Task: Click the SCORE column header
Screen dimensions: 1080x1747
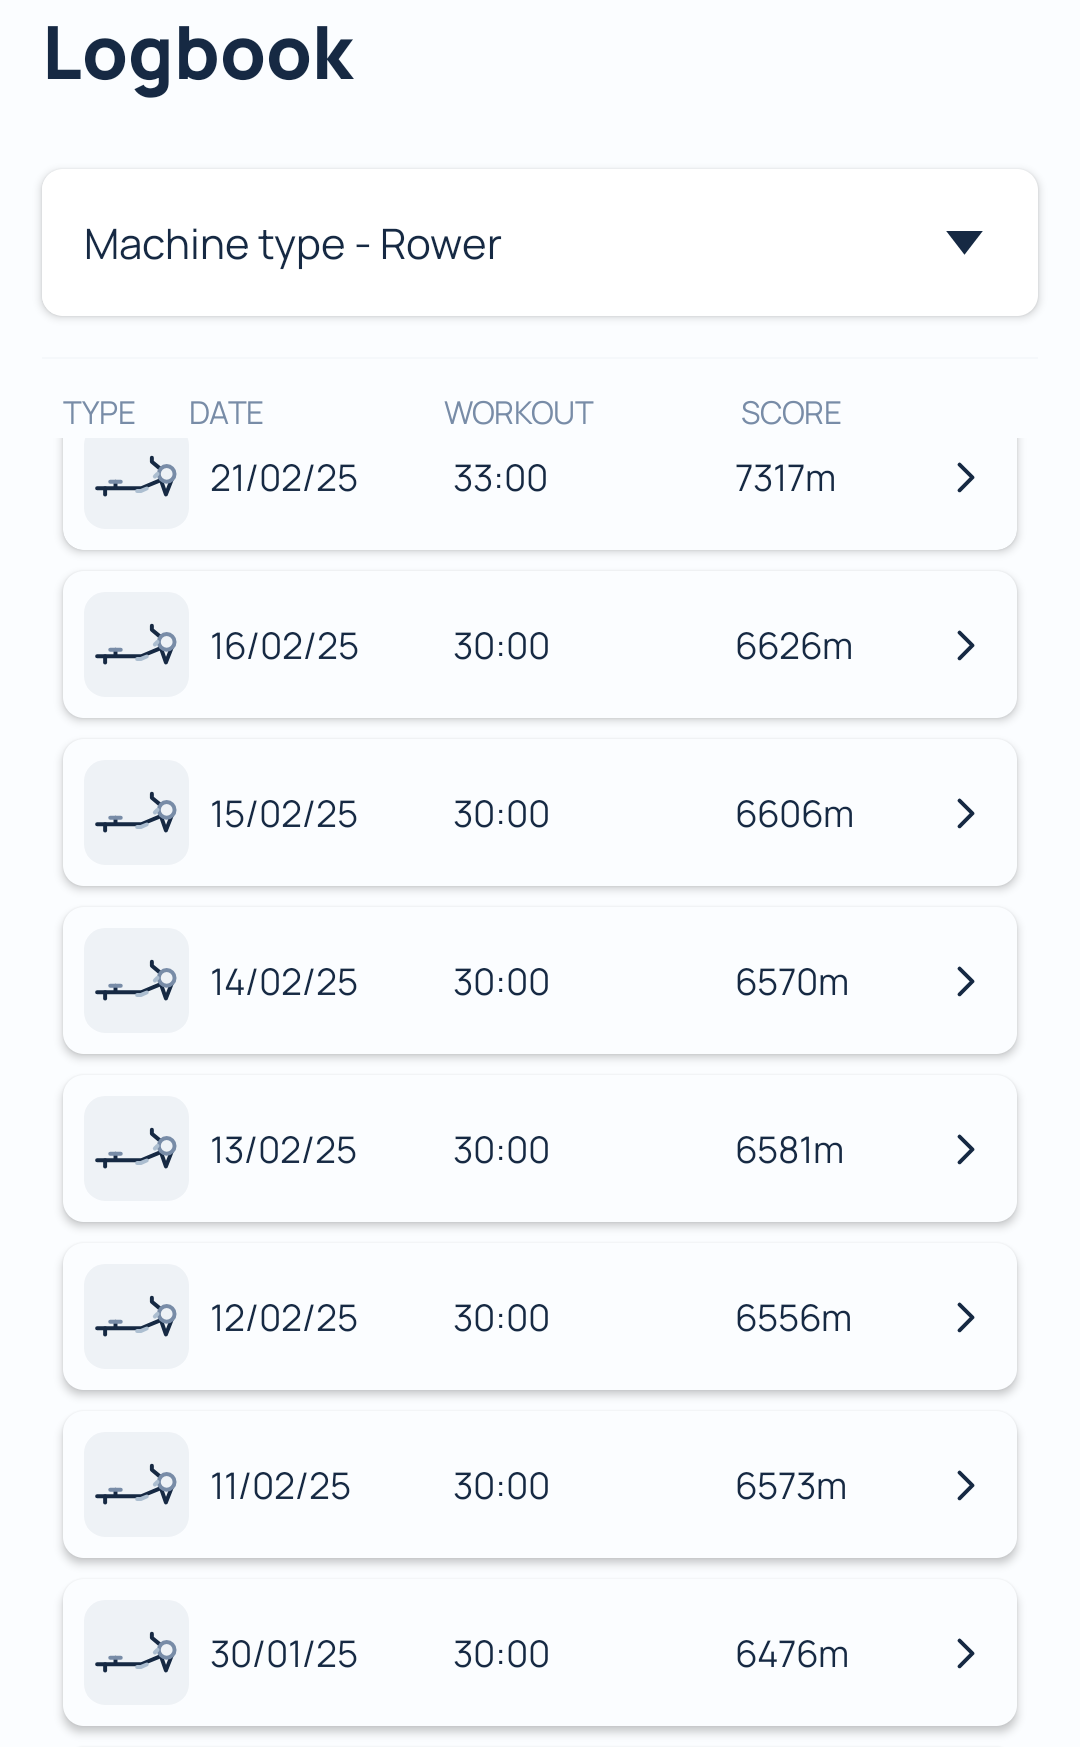Action: pyautogui.click(x=790, y=413)
